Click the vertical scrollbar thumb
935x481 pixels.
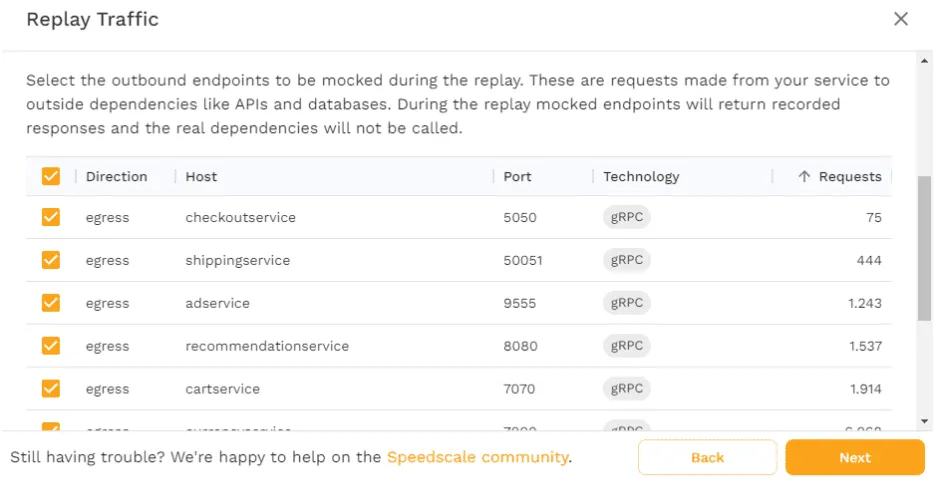[925, 250]
